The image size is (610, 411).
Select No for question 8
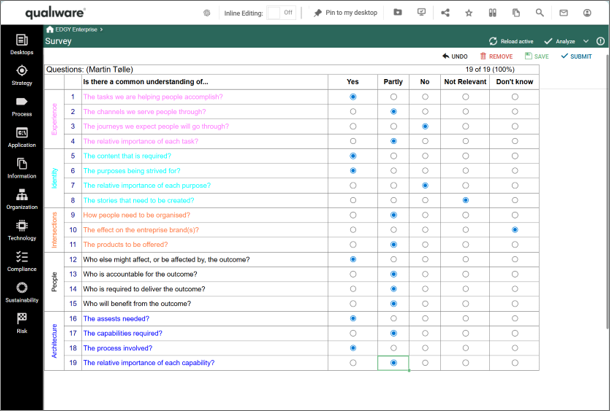(425, 200)
